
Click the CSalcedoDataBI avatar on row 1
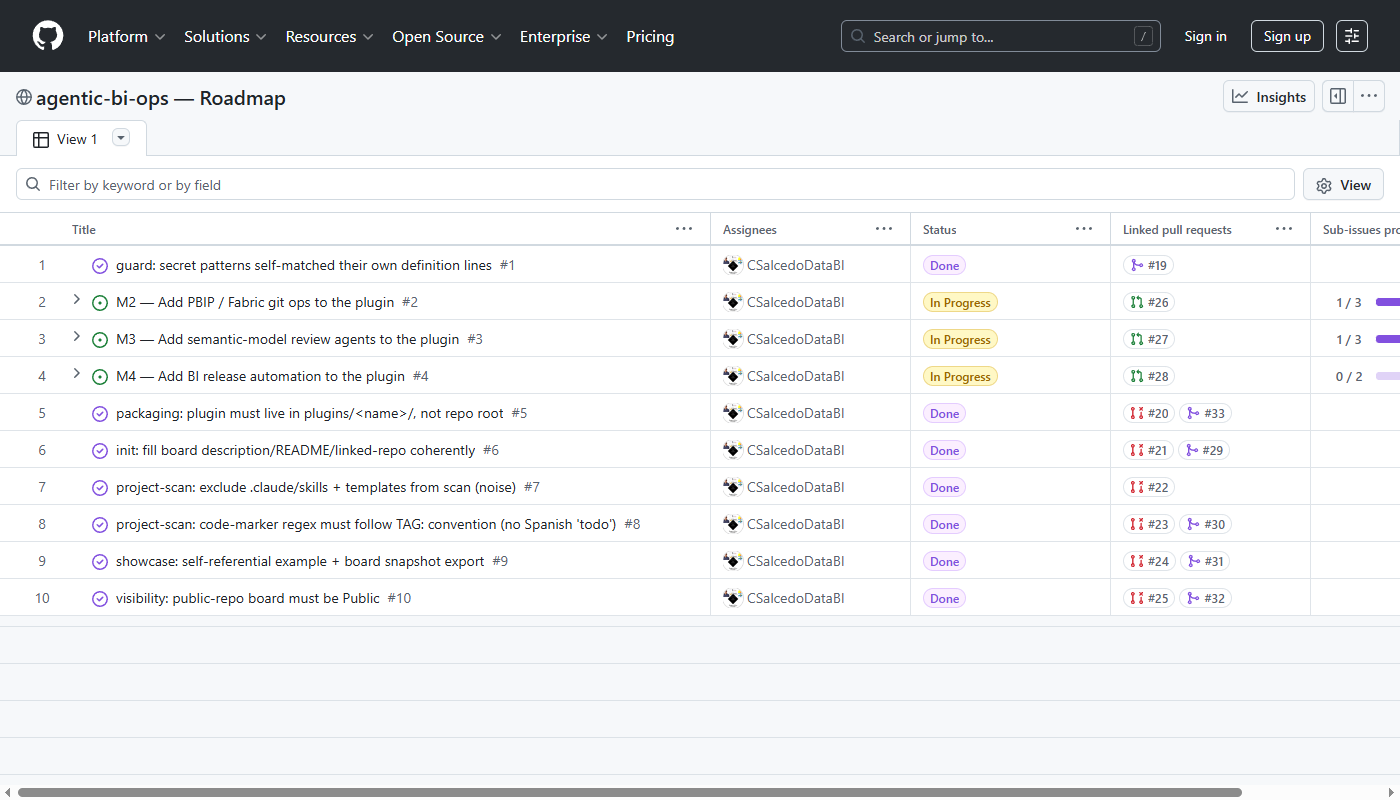coord(733,265)
